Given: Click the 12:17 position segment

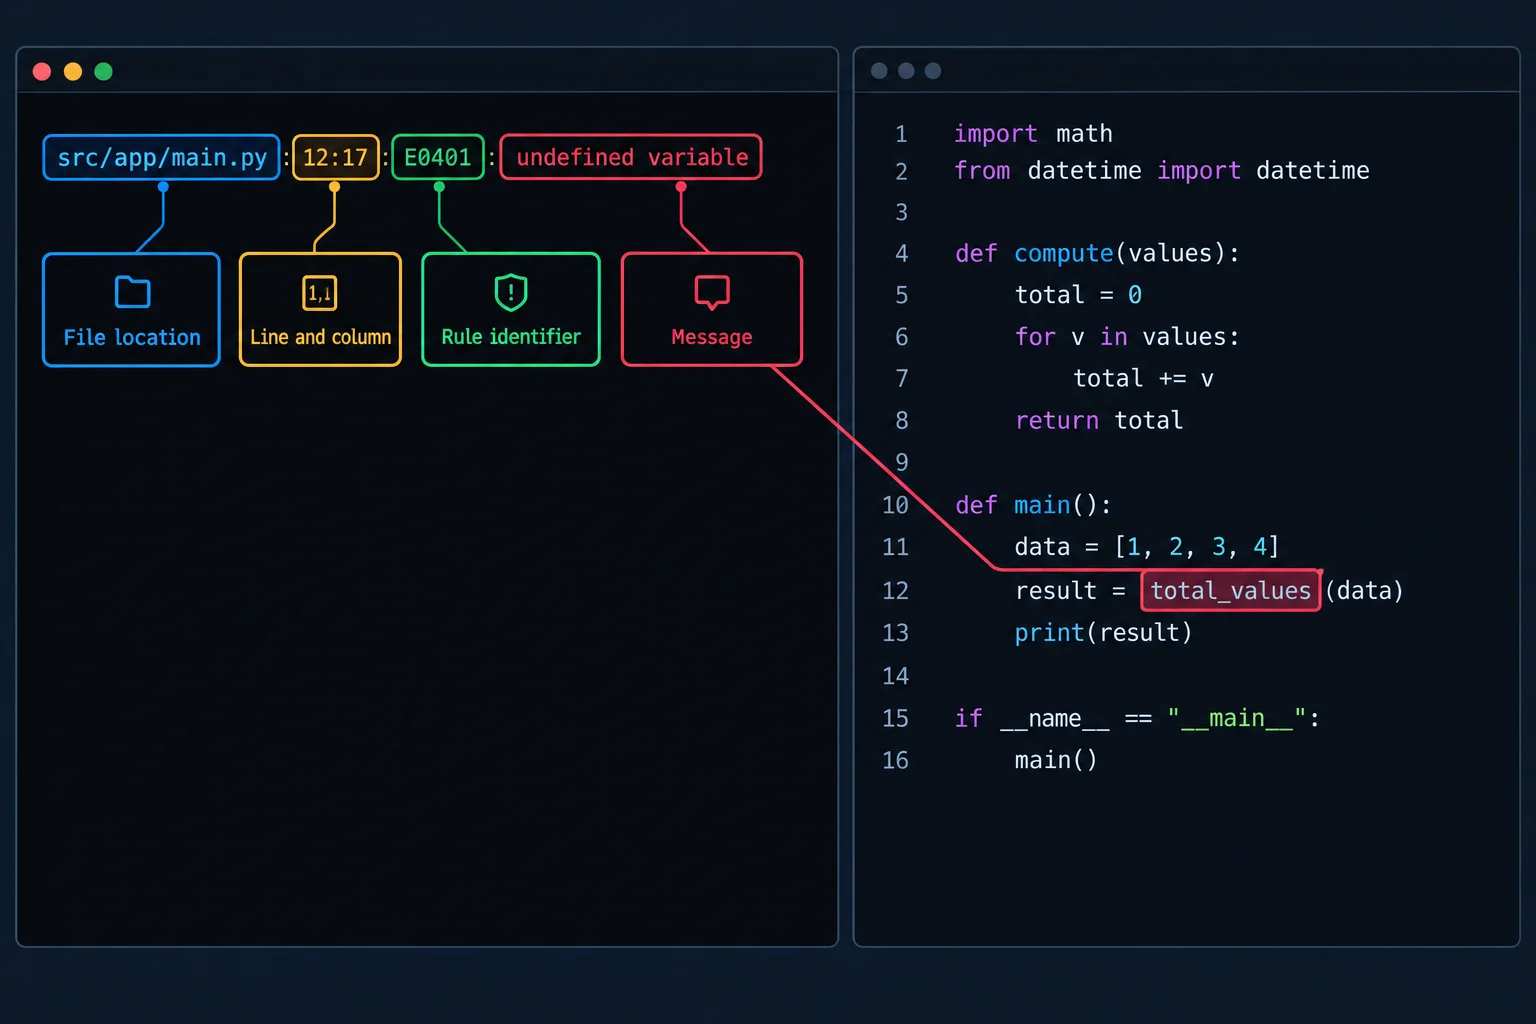Looking at the screenshot, I should point(335,157).
